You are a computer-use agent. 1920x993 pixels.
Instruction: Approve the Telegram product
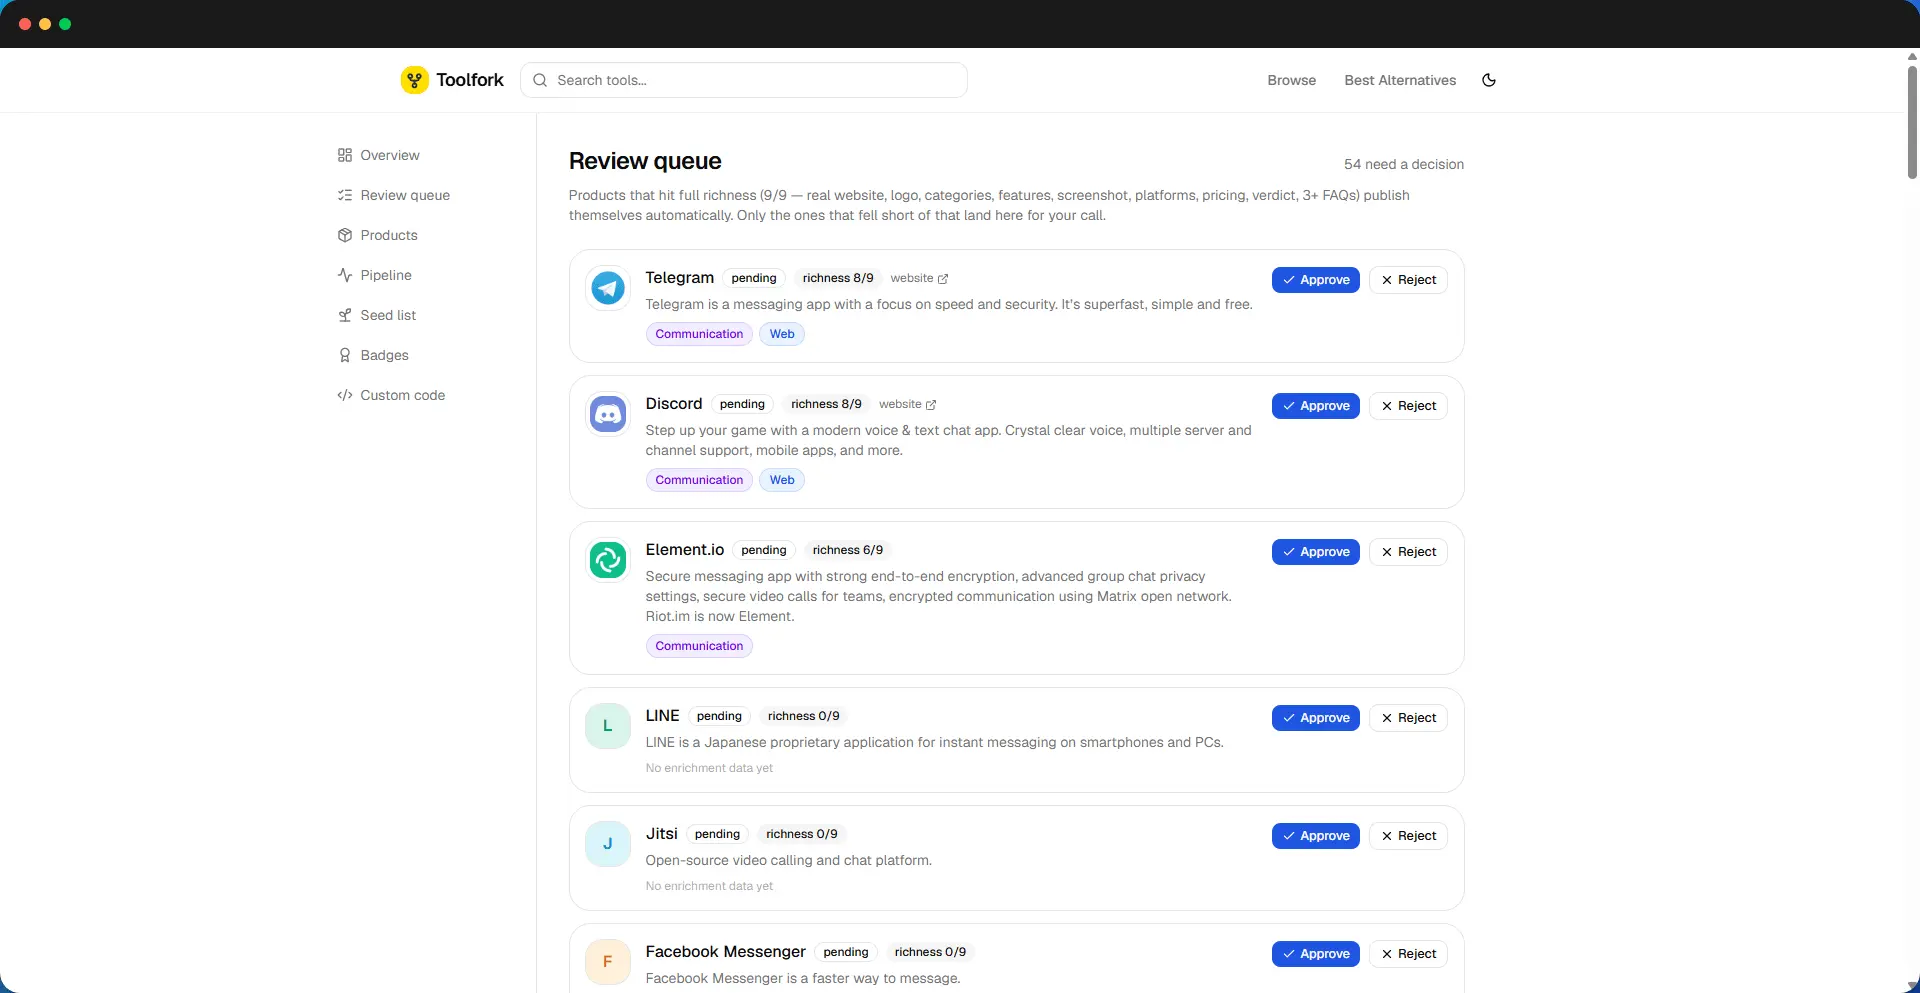(x=1316, y=280)
